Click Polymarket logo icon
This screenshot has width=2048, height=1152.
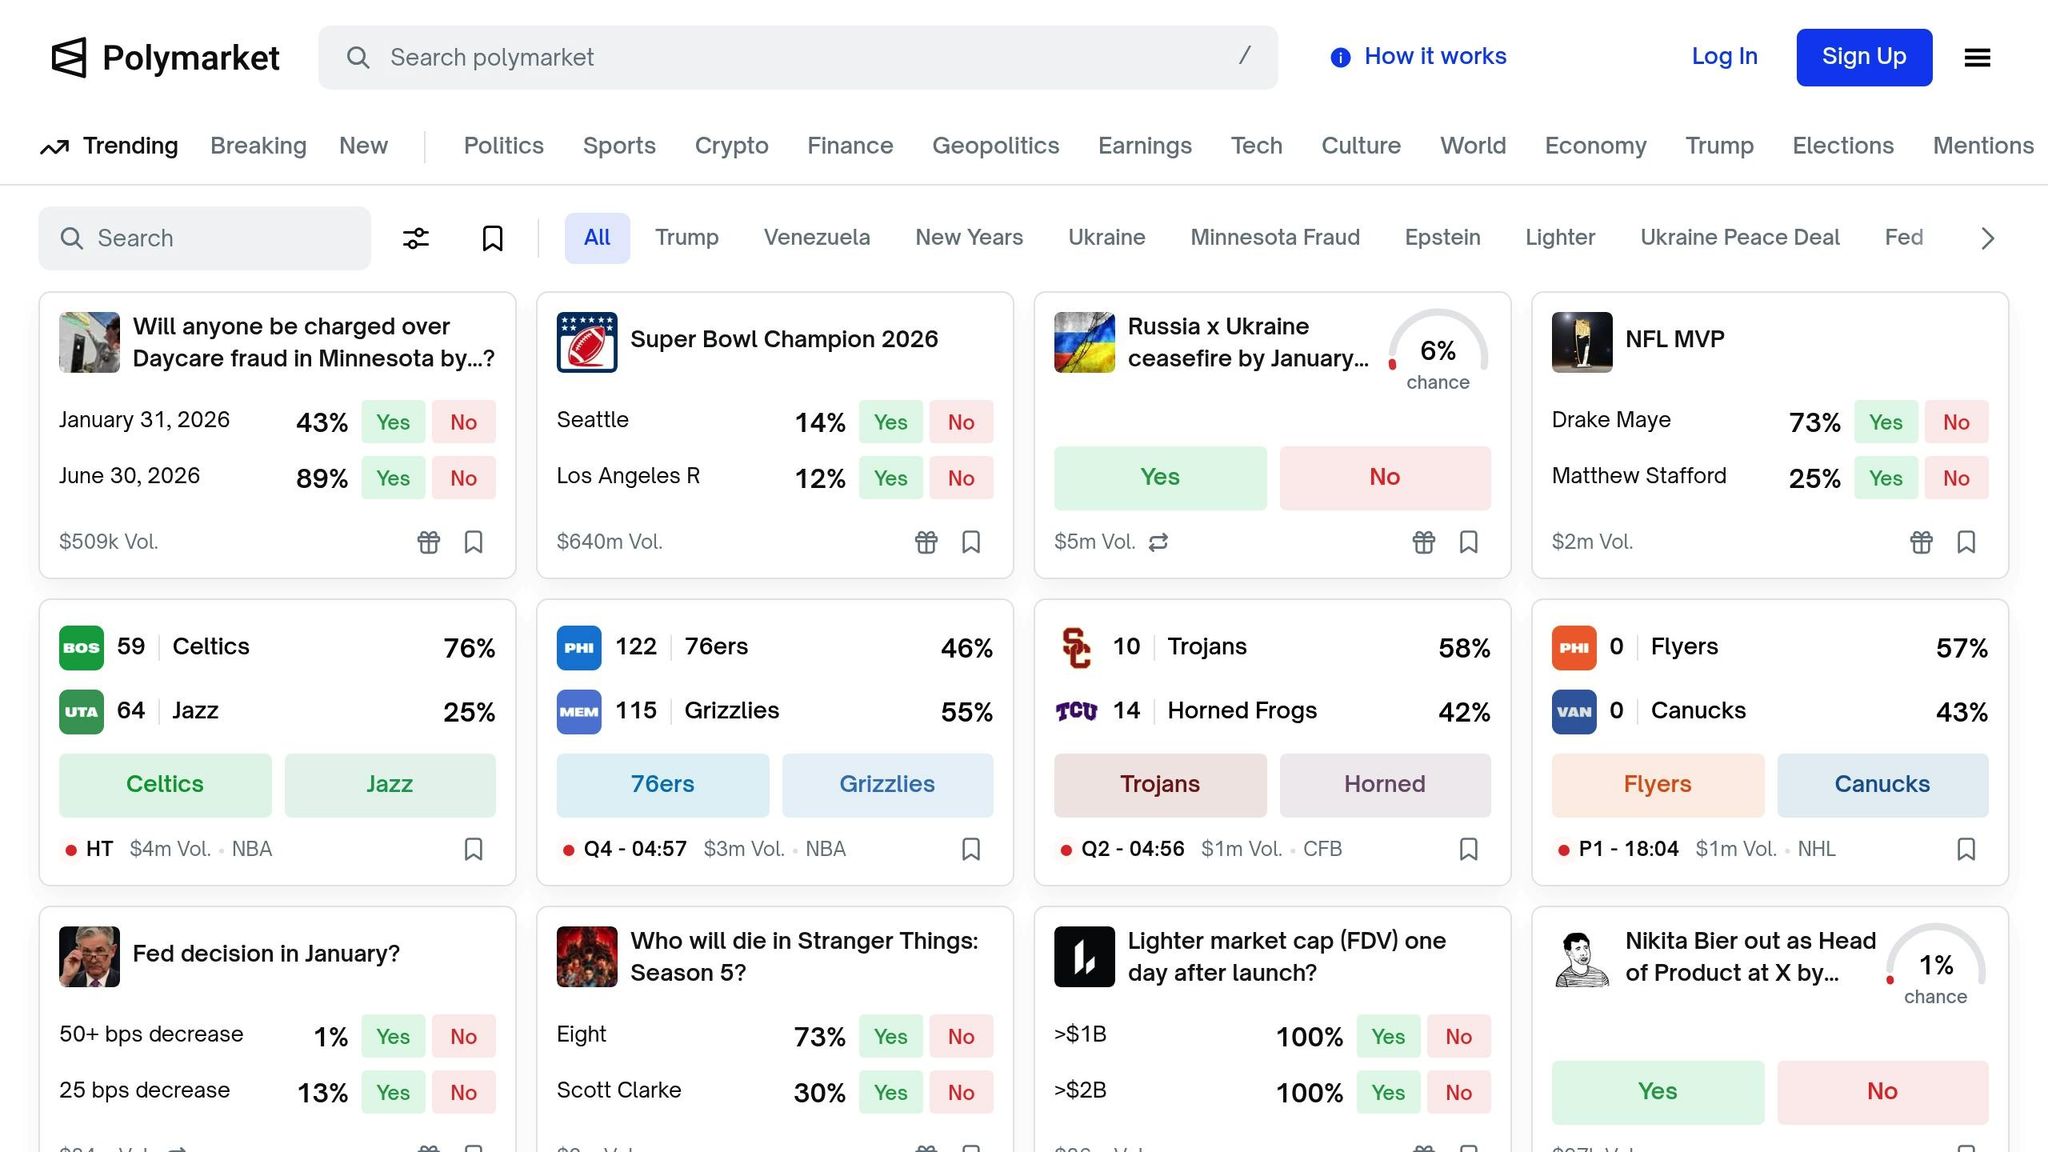tap(69, 58)
